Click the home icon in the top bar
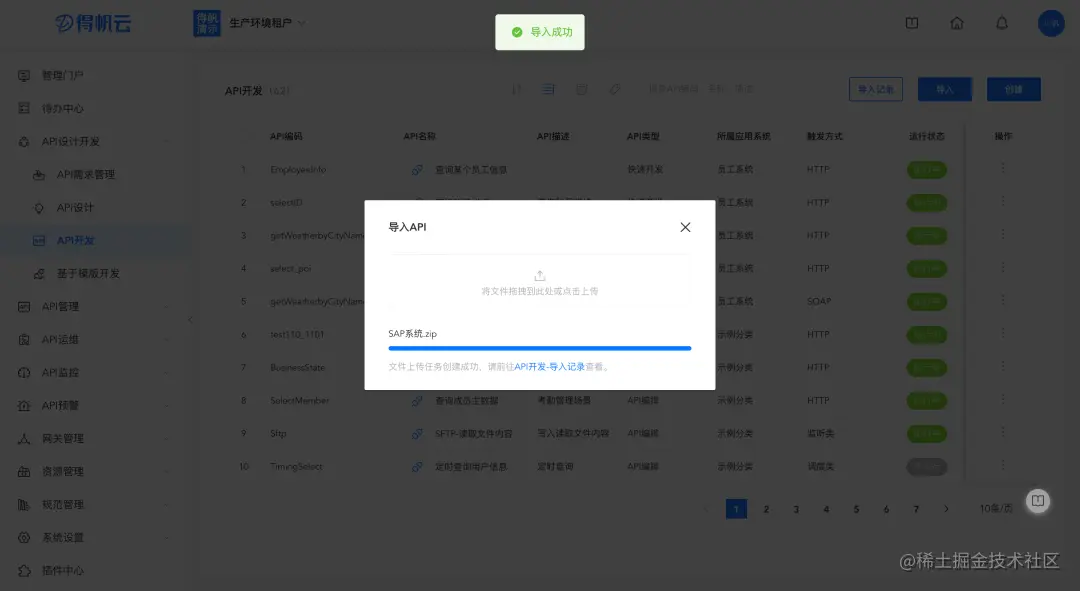Image resolution: width=1080 pixels, height=591 pixels. coord(956,22)
